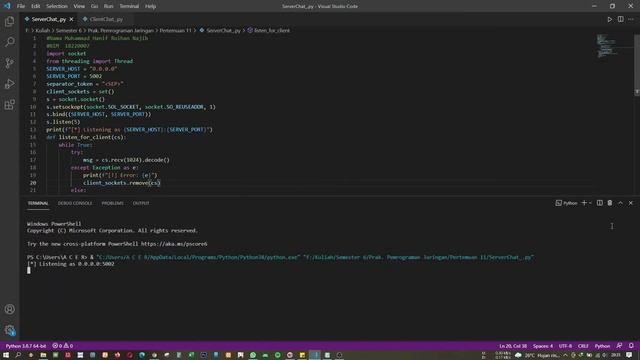Select Python 3.8.7 64-bit interpreter
The image size is (640, 360).
click(x=26, y=346)
